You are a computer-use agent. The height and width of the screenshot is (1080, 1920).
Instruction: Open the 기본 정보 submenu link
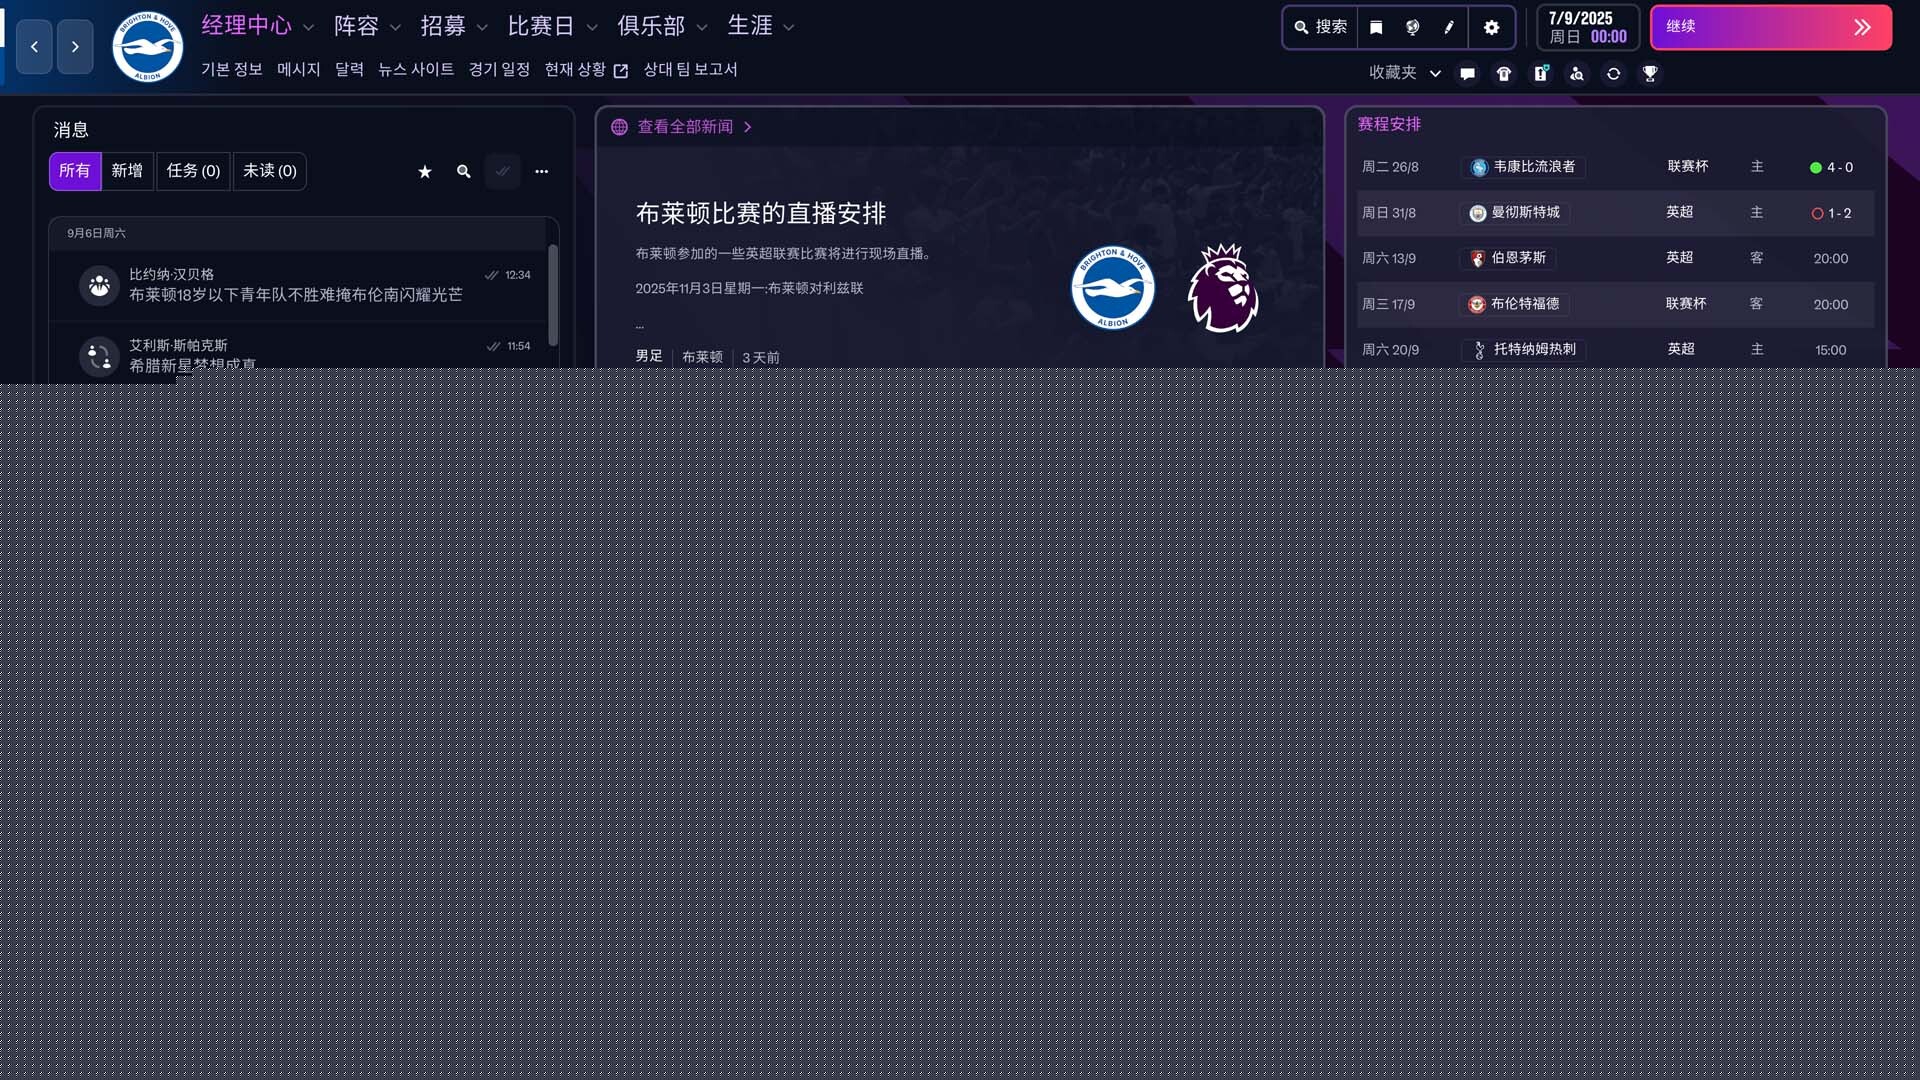[232, 69]
